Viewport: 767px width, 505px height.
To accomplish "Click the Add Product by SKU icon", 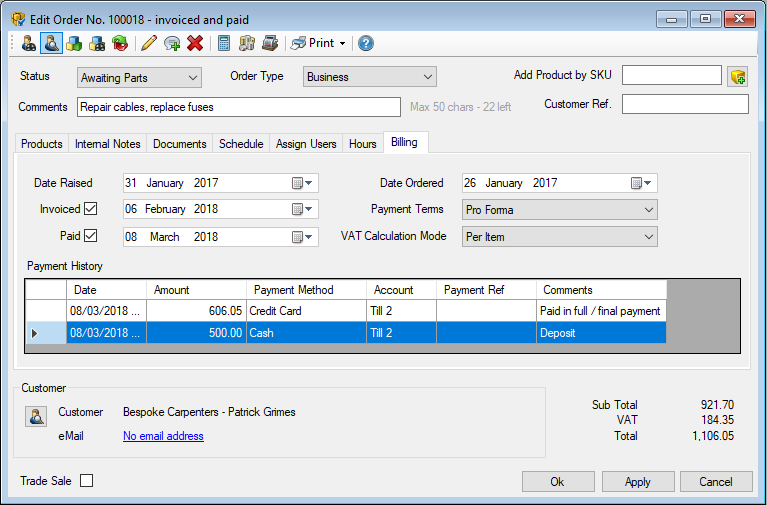I will coord(738,77).
